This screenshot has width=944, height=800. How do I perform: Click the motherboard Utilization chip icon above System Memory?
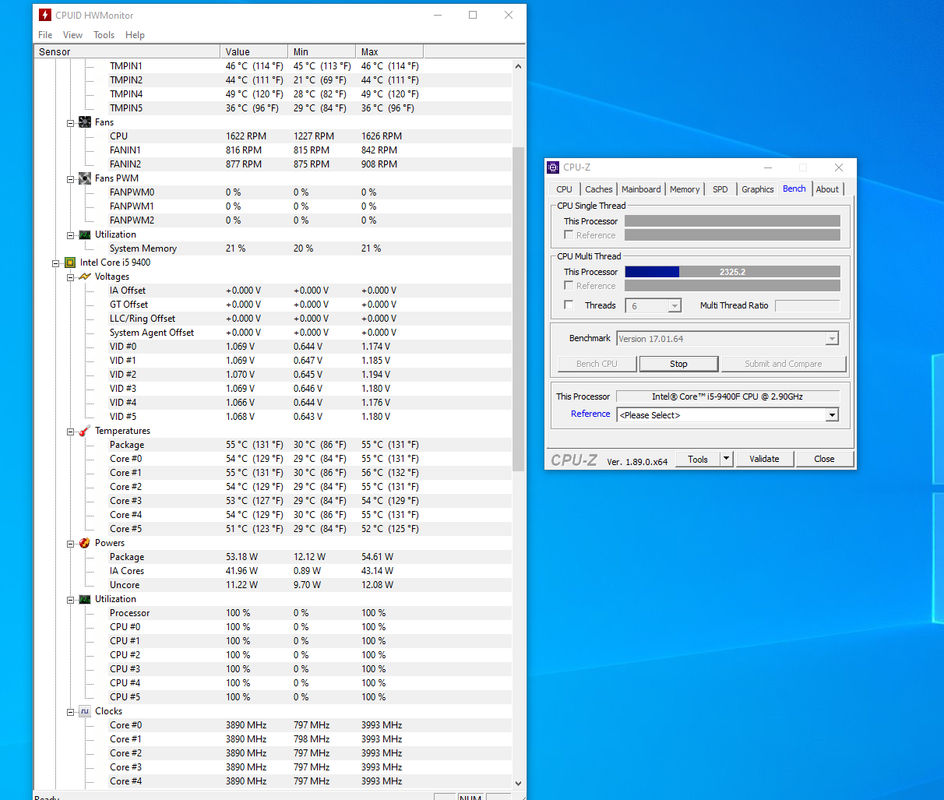[85, 235]
